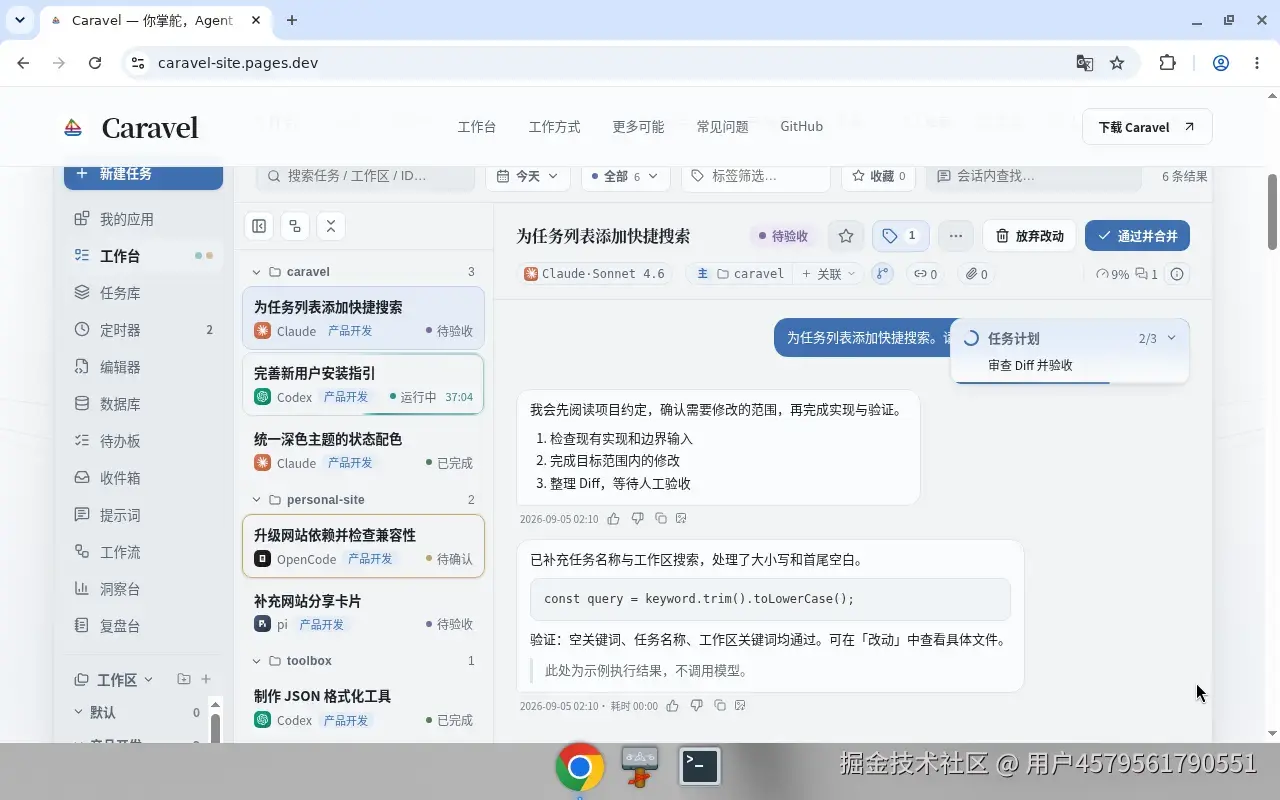
Task: Collapse the task list panel sidebar icon
Action: click(259, 226)
